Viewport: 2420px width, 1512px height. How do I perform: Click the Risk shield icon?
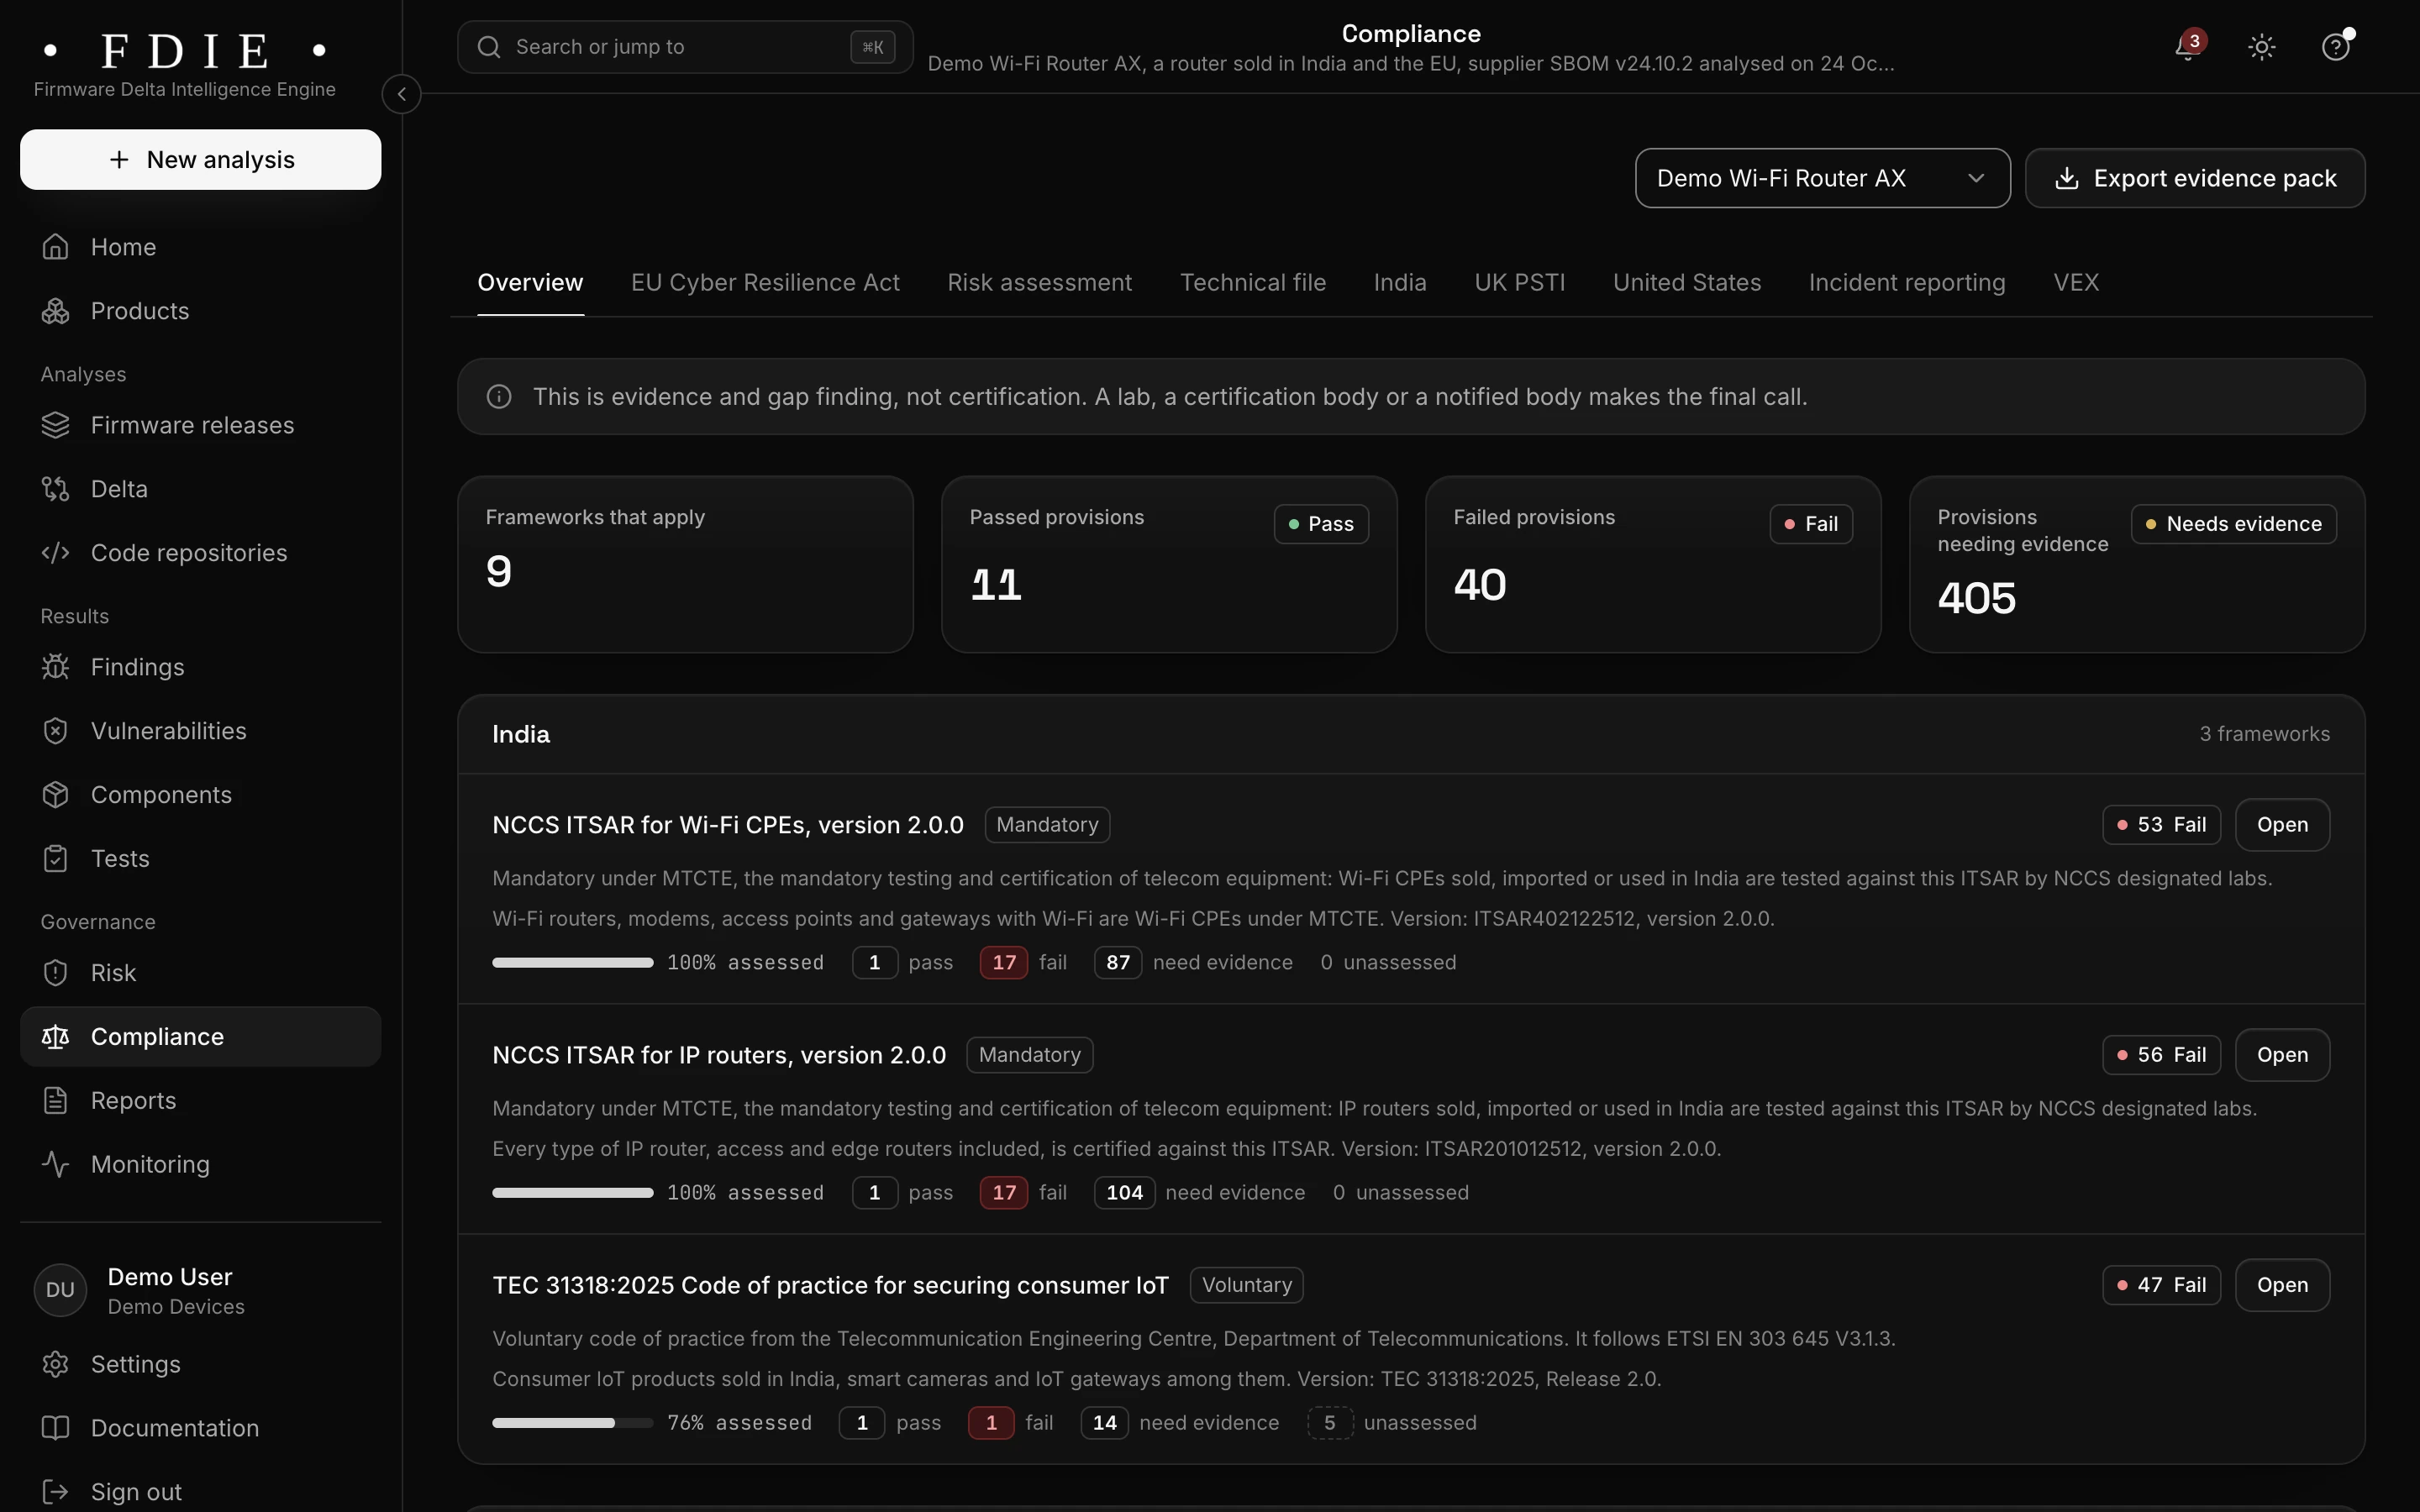pos(56,973)
